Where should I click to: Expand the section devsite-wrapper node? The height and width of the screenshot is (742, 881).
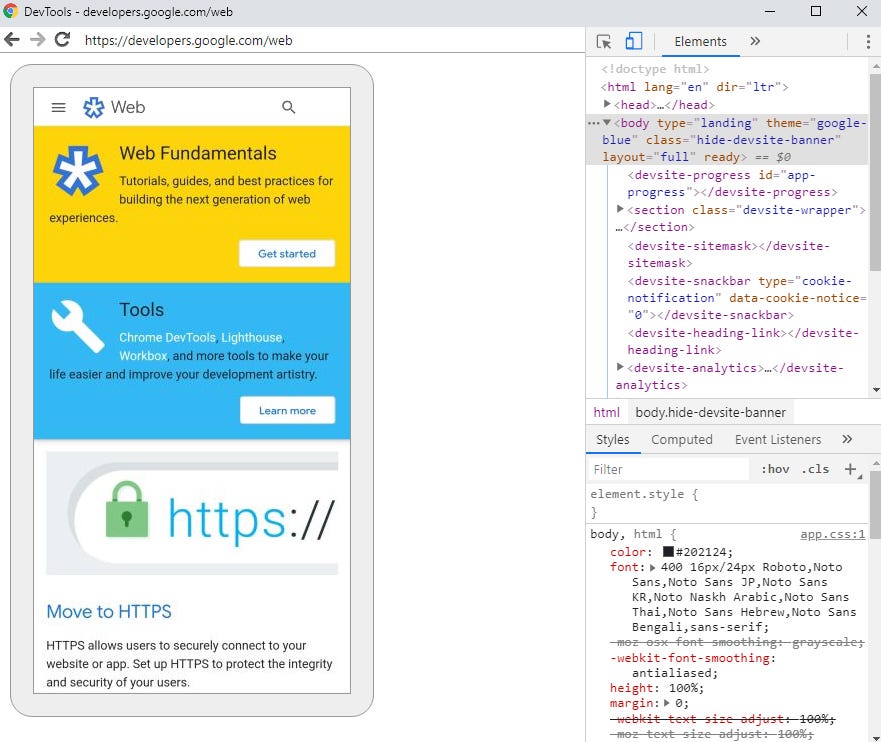click(620, 209)
